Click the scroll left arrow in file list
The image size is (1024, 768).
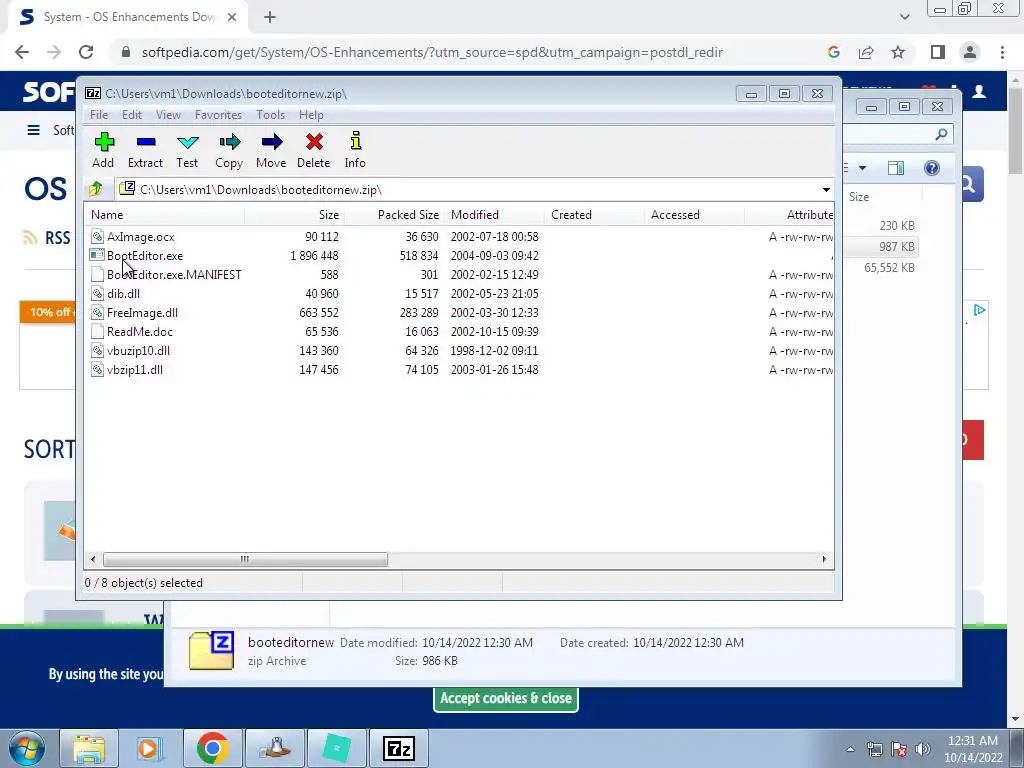pos(93,560)
